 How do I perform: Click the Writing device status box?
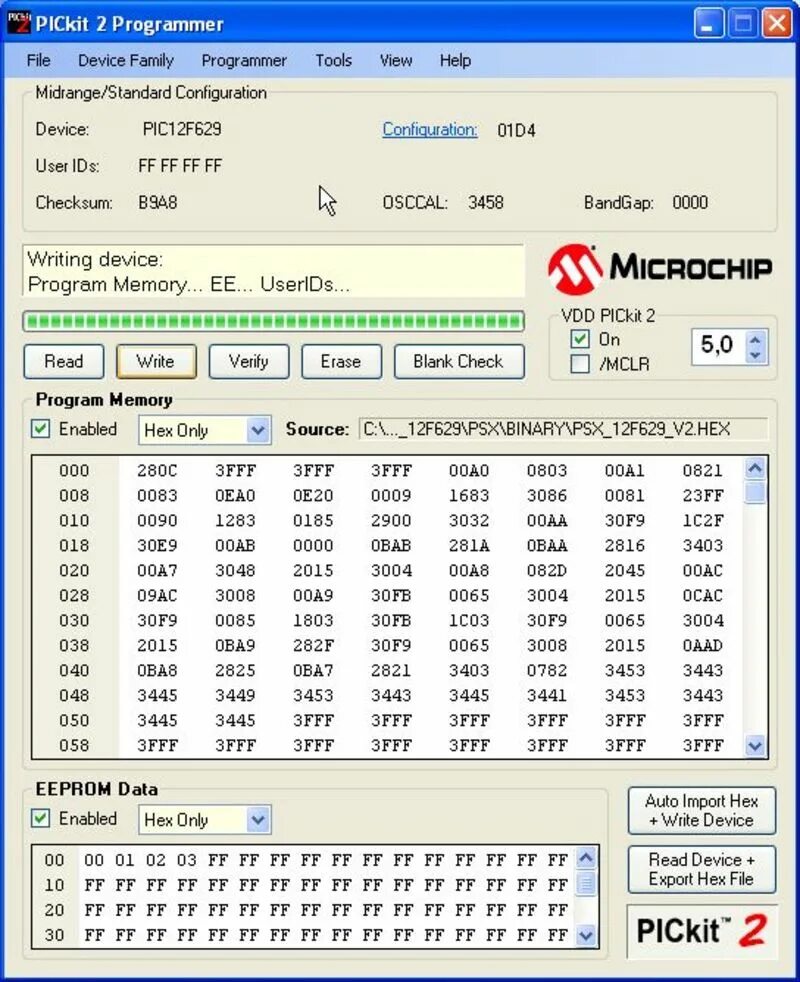(273, 272)
